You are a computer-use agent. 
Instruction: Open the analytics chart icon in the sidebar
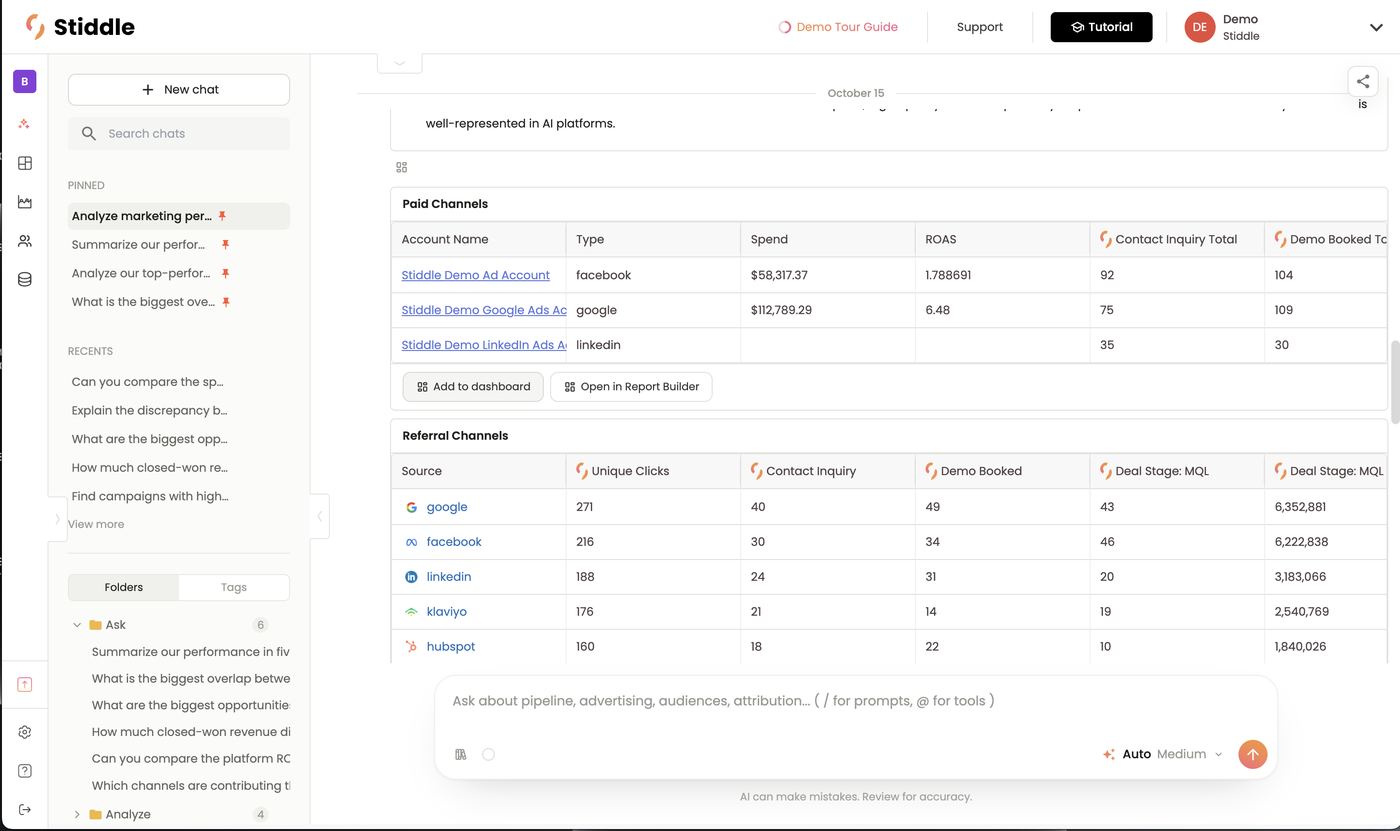(25, 202)
